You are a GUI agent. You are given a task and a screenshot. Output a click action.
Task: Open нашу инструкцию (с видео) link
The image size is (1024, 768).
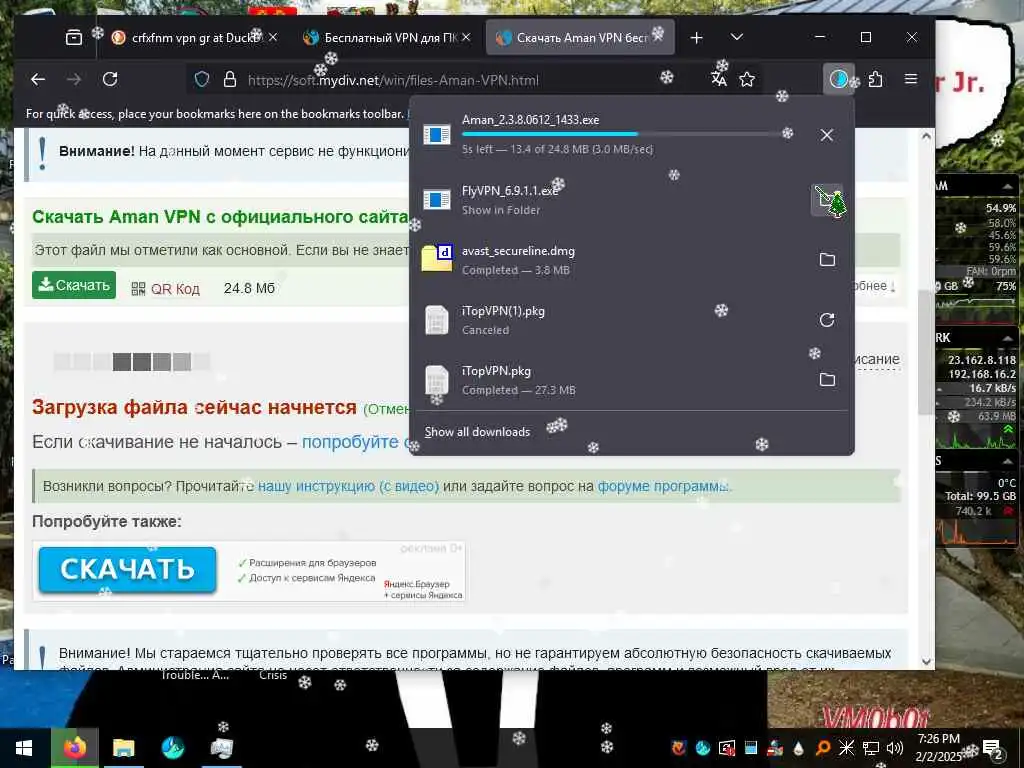(x=348, y=487)
